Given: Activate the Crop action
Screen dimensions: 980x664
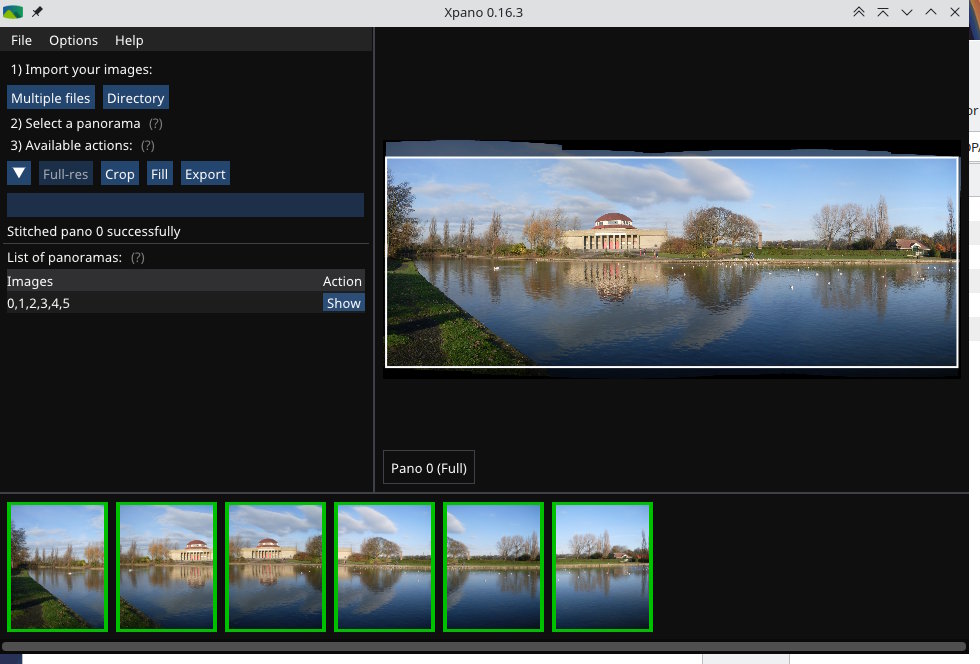Looking at the screenshot, I should [119, 174].
